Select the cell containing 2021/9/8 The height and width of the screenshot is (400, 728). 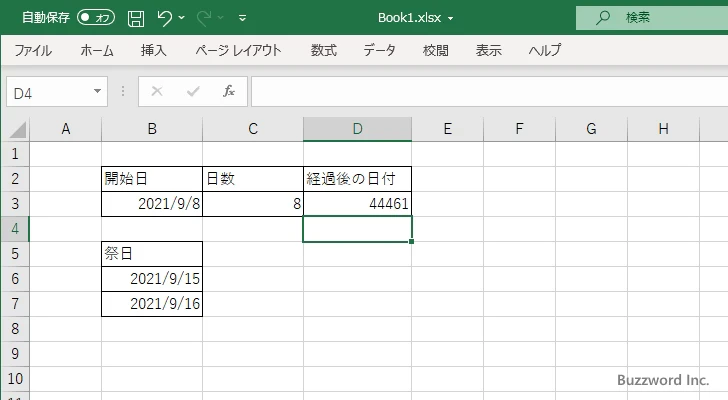pos(152,204)
